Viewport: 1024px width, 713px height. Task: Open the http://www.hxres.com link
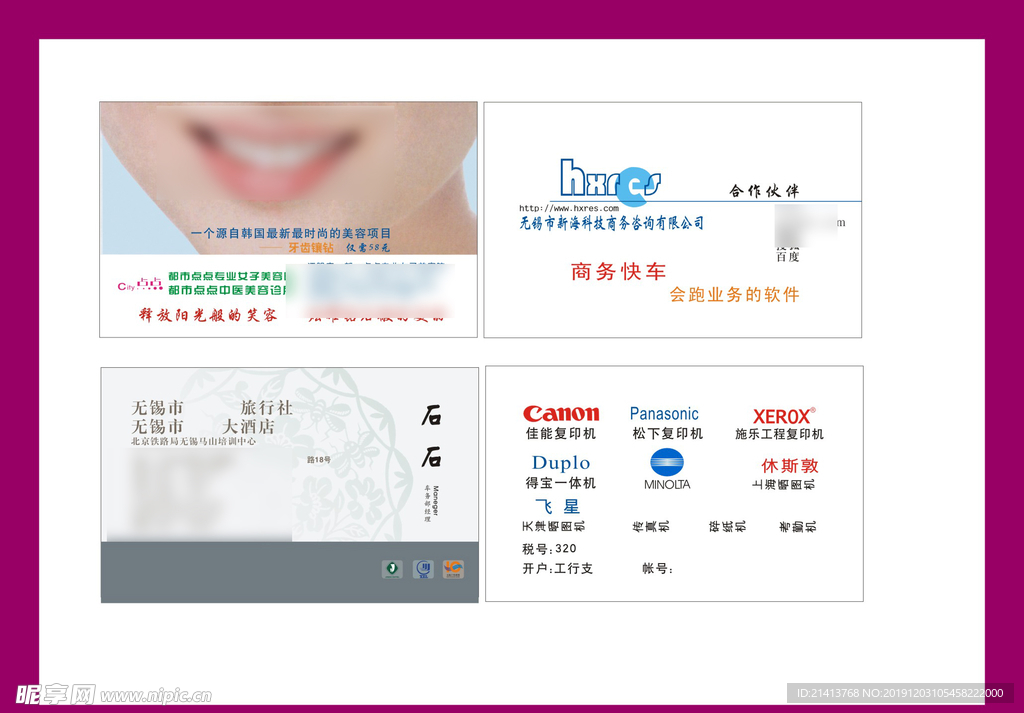click(568, 208)
